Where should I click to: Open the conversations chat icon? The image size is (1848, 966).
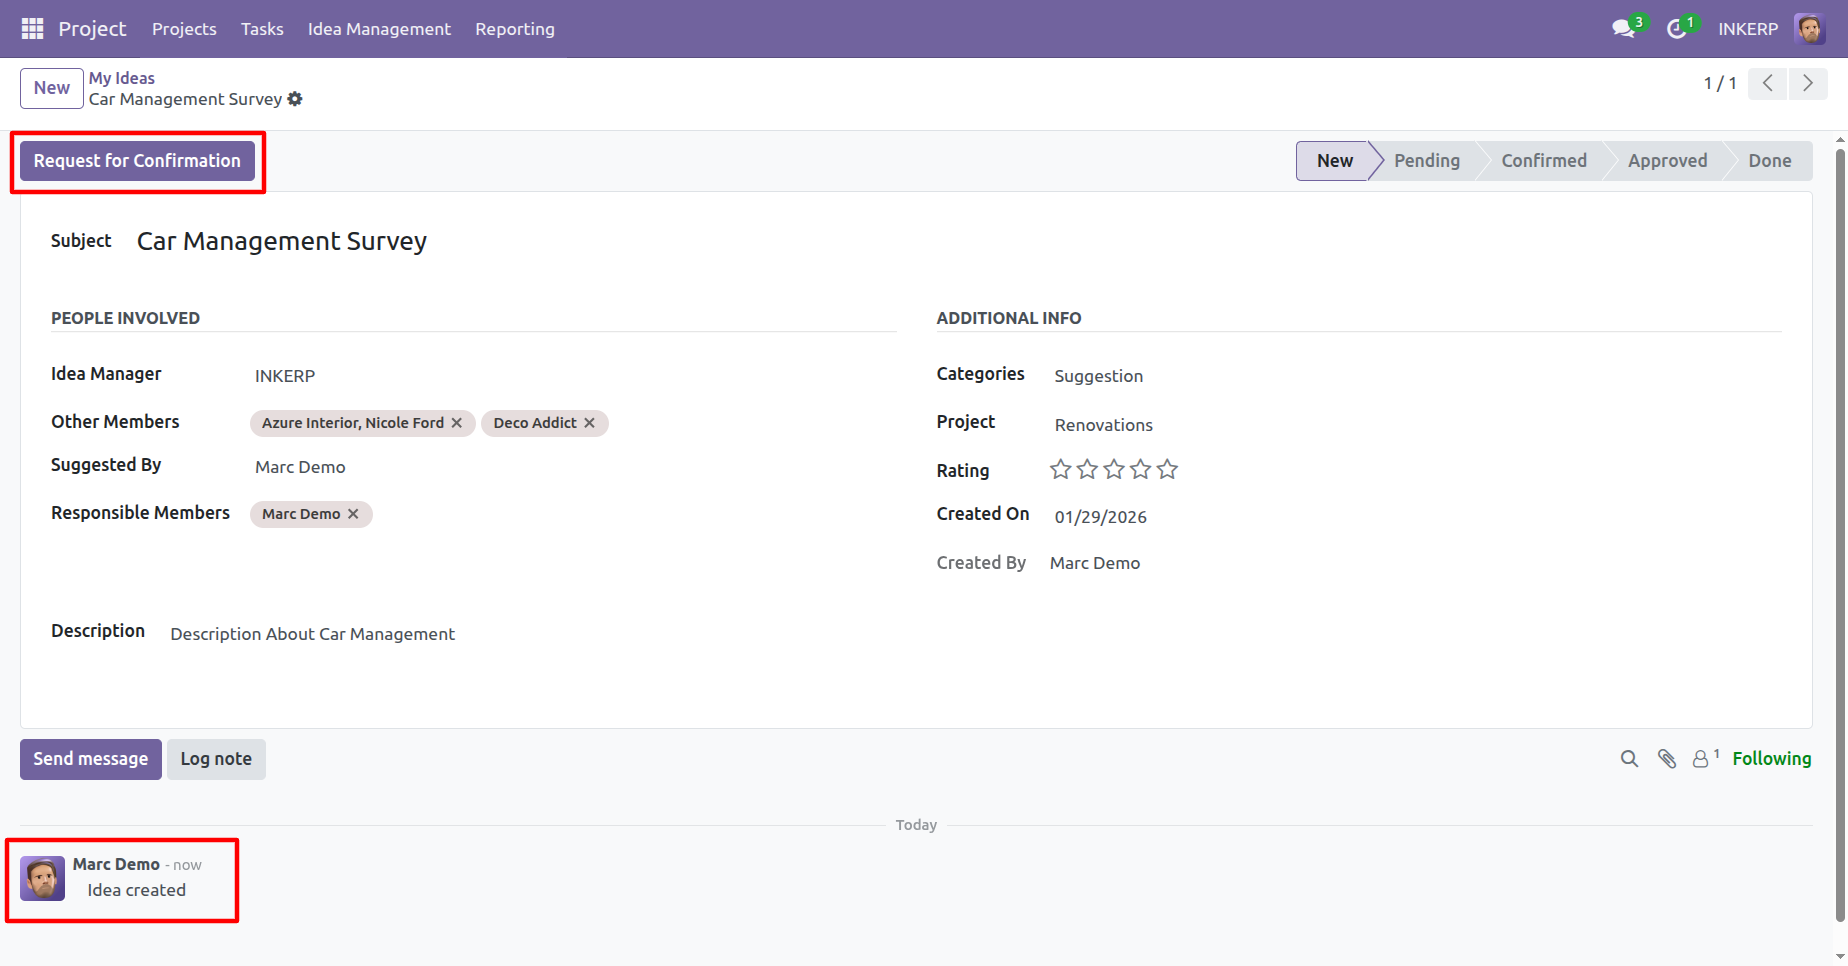[1623, 29]
